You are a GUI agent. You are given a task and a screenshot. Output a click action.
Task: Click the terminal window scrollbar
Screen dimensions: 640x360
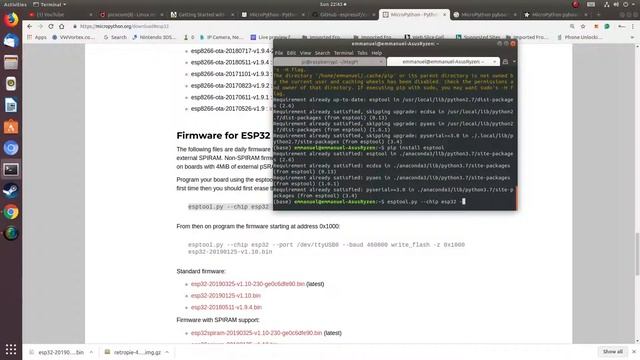[516, 198]
